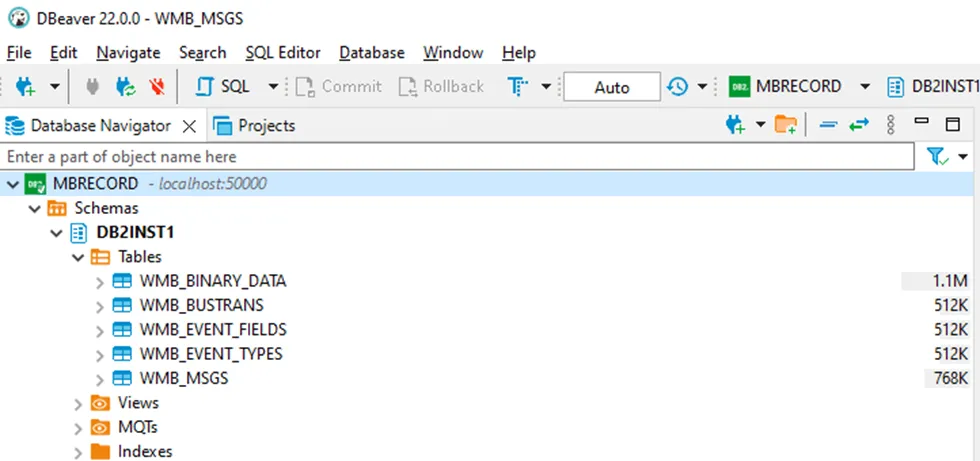
Task: Collapse the Tables node
Action: click(x=78, y=257)
